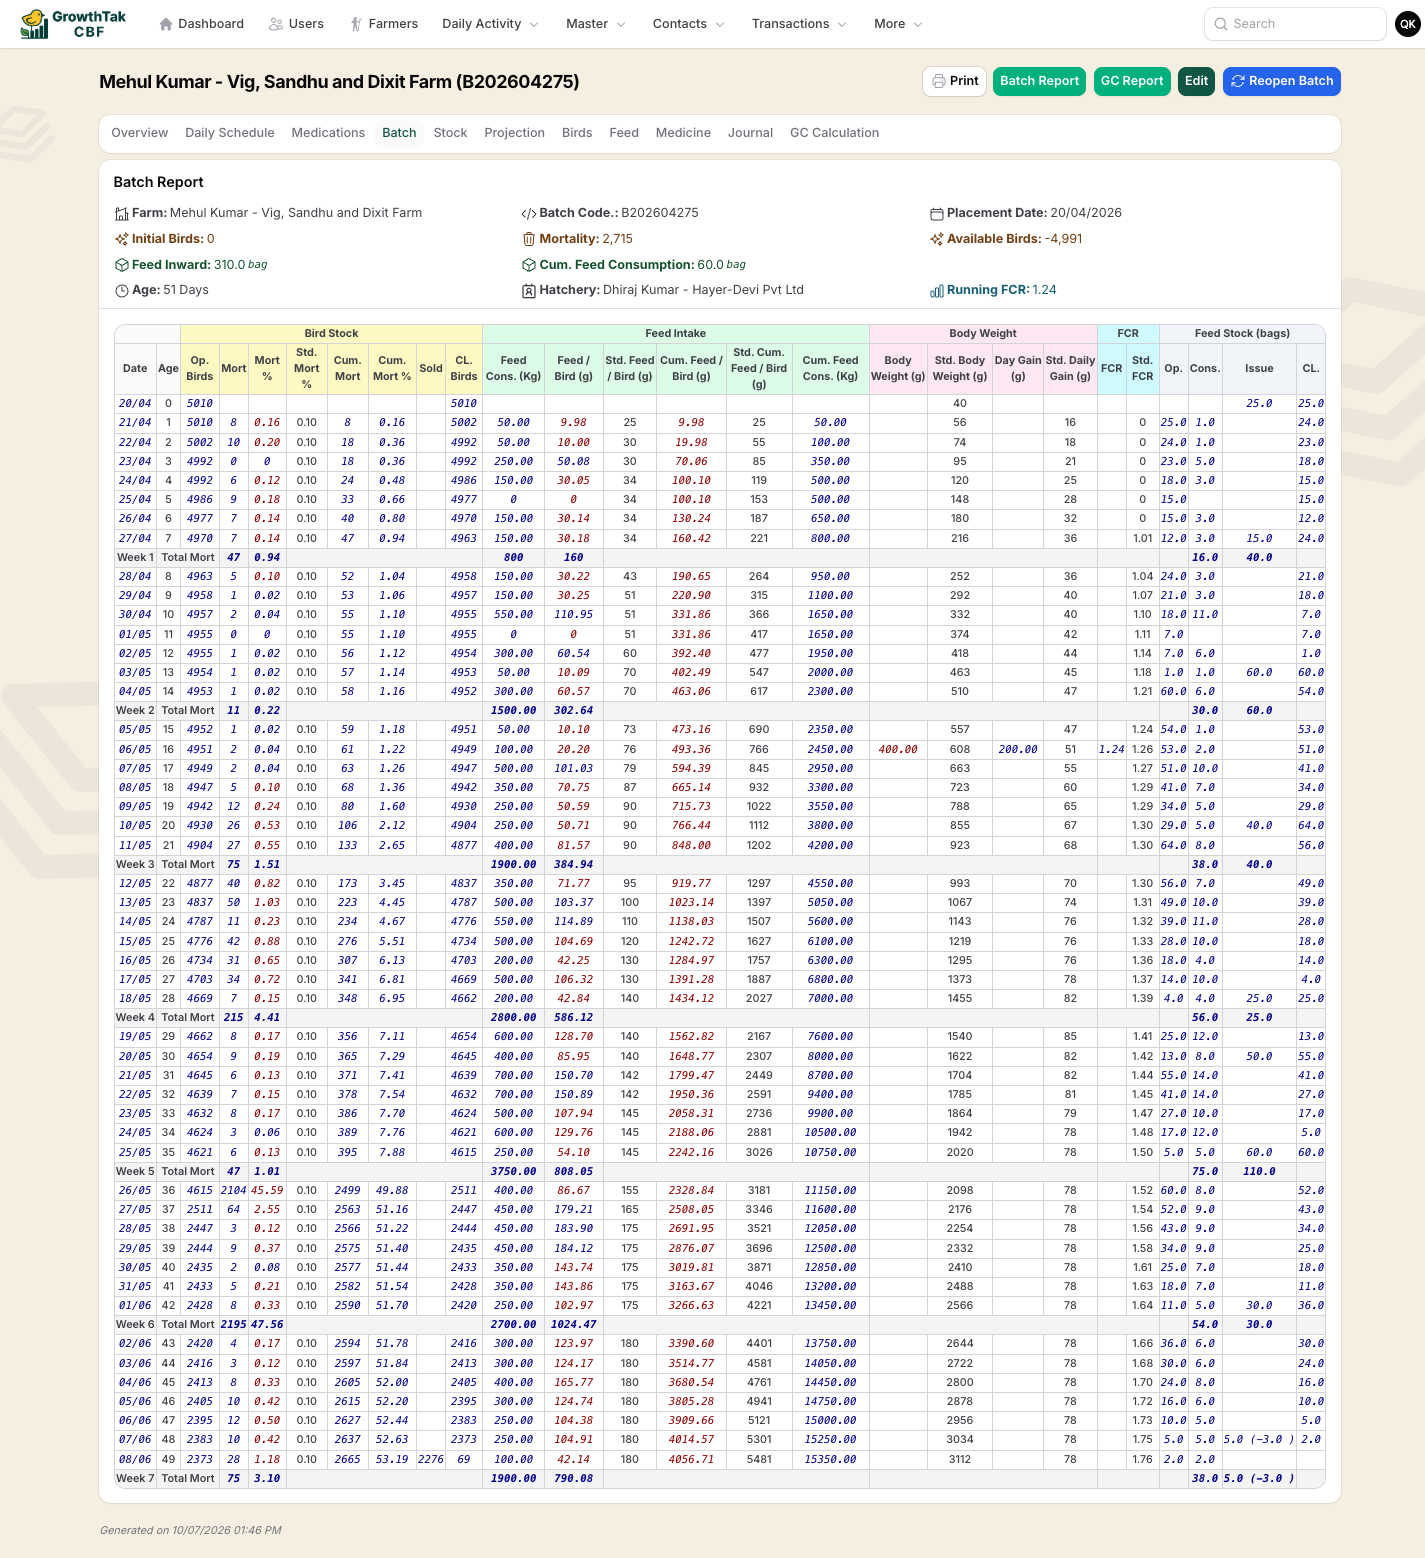Select the Journal tab
Viewport: 1425px width, 1558px height.
[x=750, y=133]
